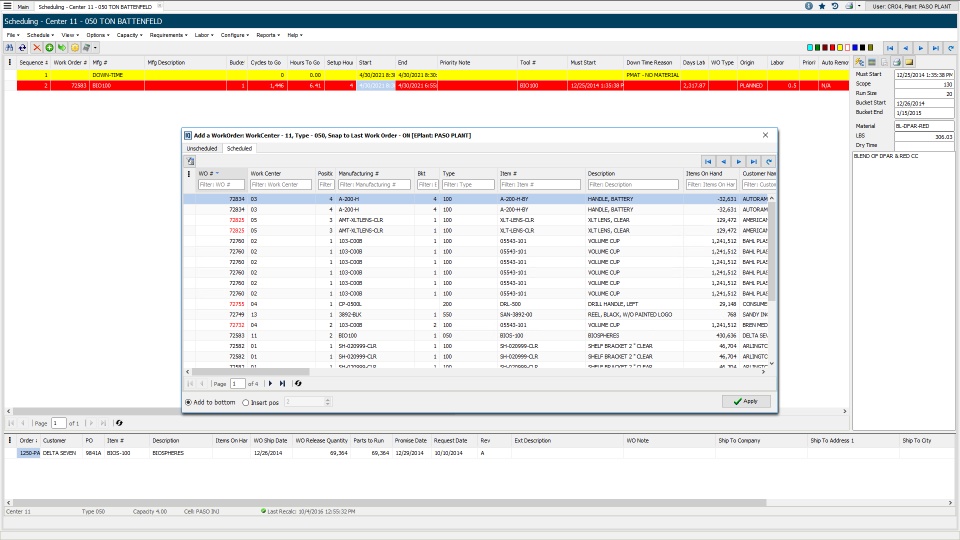
Task: Open the Configure menu
Action: coord(234,35)
